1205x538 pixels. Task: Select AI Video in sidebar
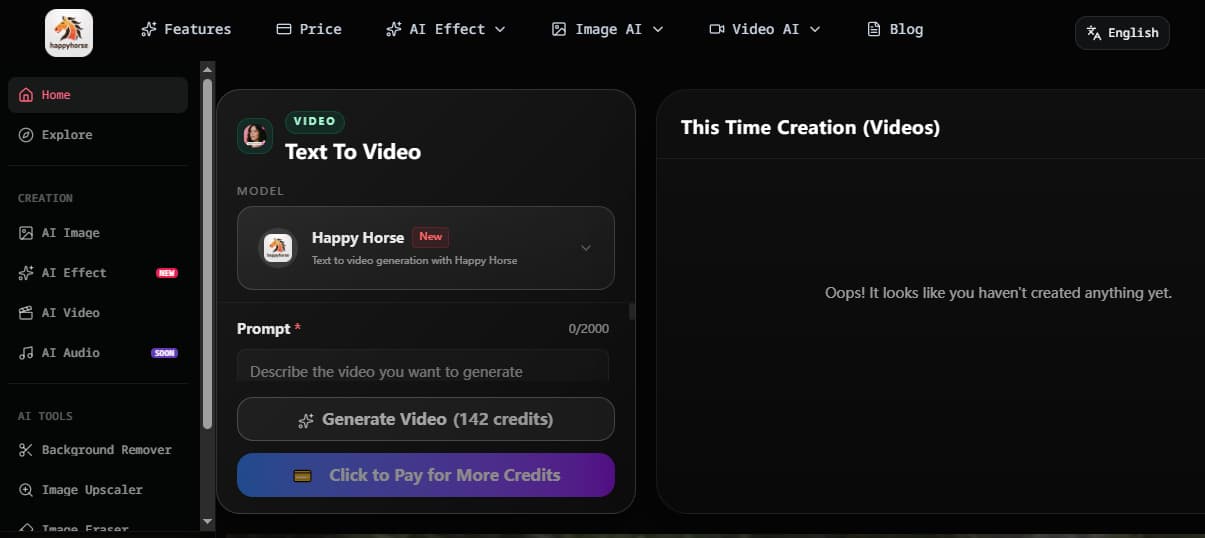(70, 313)
